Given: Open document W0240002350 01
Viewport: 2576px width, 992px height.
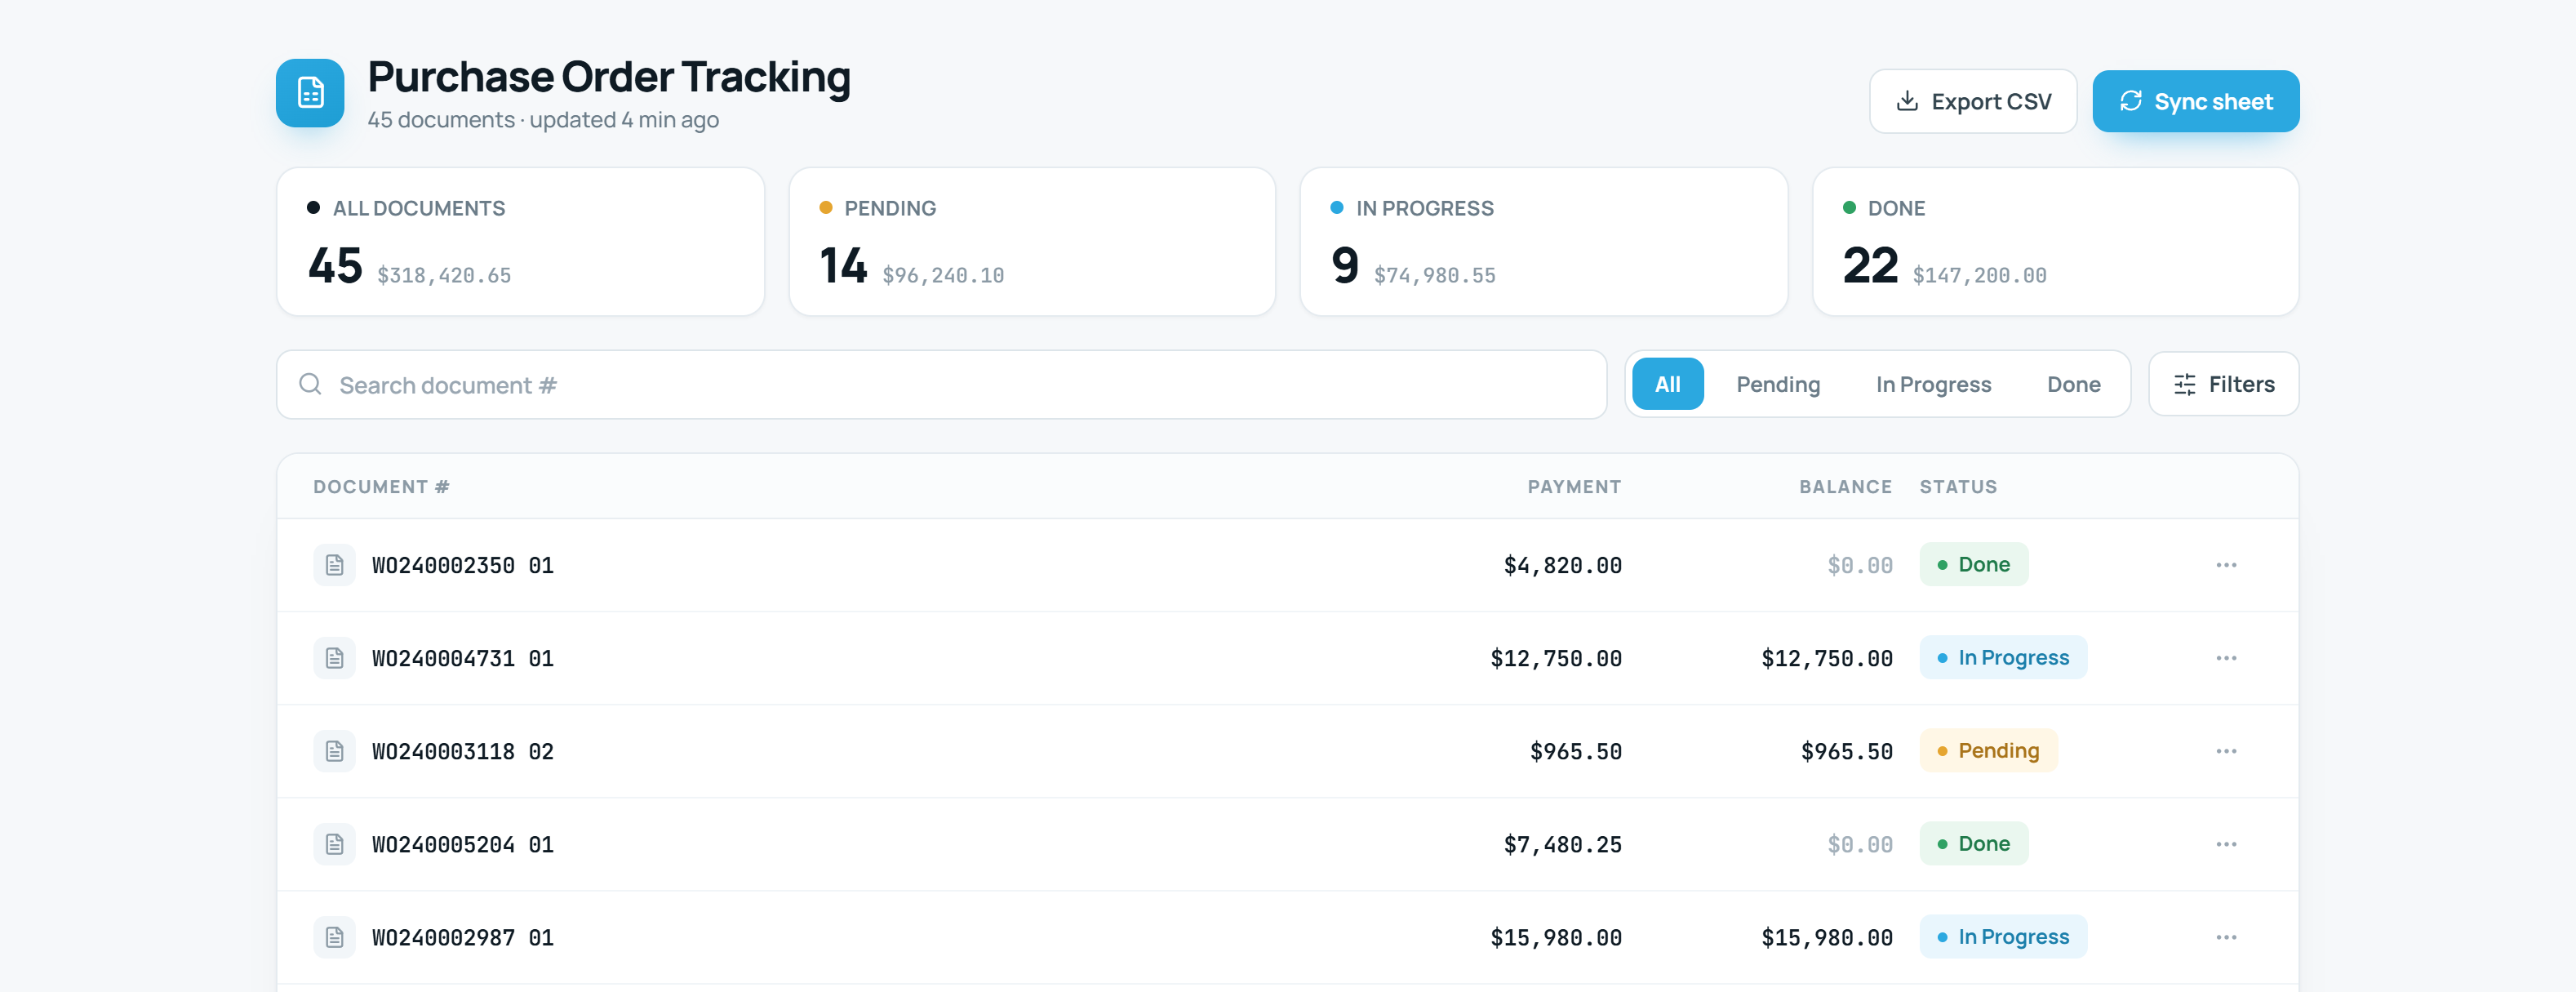Looking at the screenshot, I should coord(462,565).
